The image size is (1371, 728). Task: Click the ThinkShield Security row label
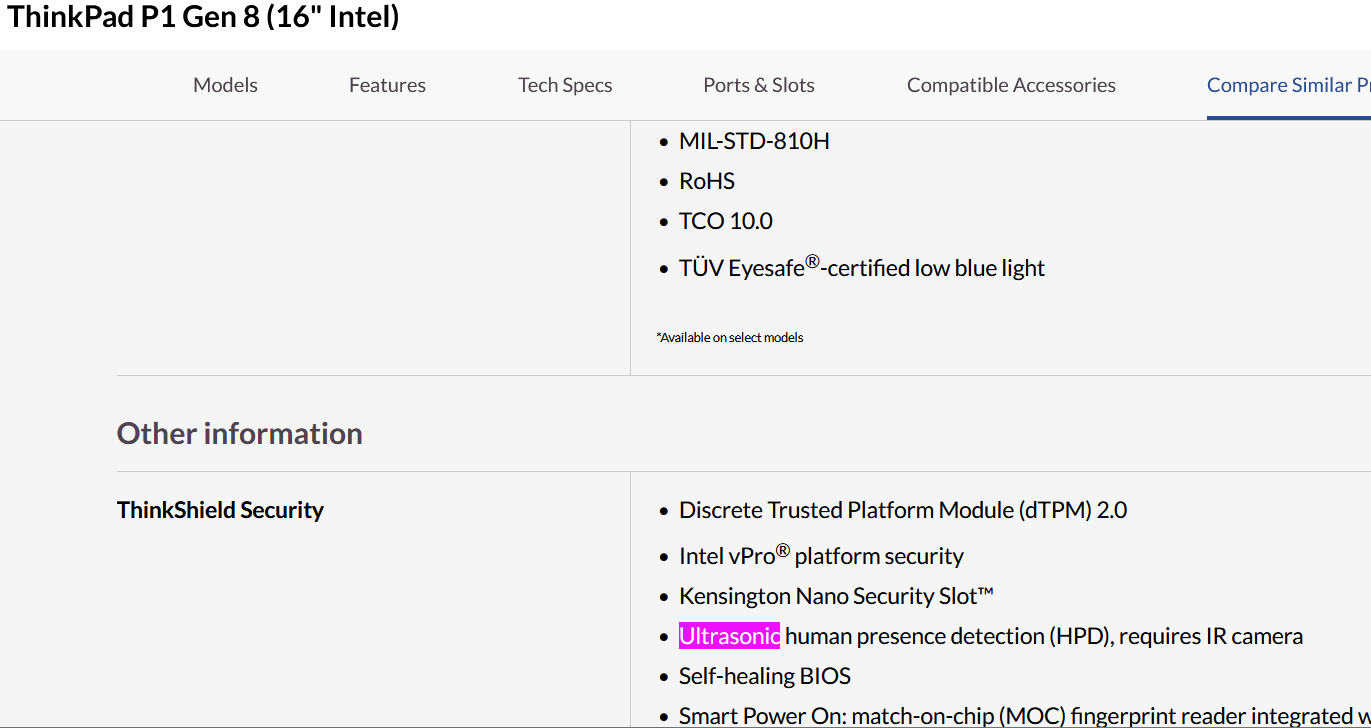pyautogui.click(x=220, y=510)
